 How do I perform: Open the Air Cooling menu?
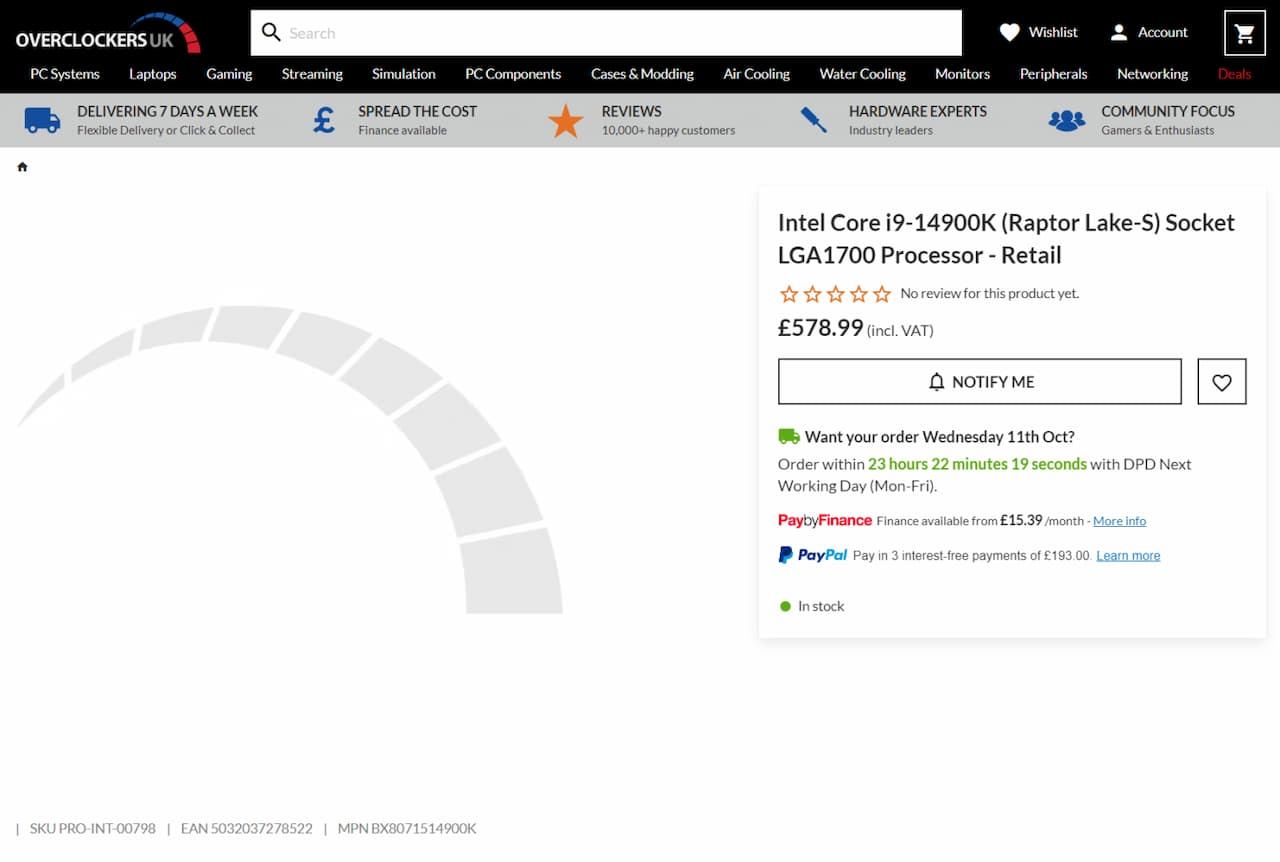[x=757, y=74]
